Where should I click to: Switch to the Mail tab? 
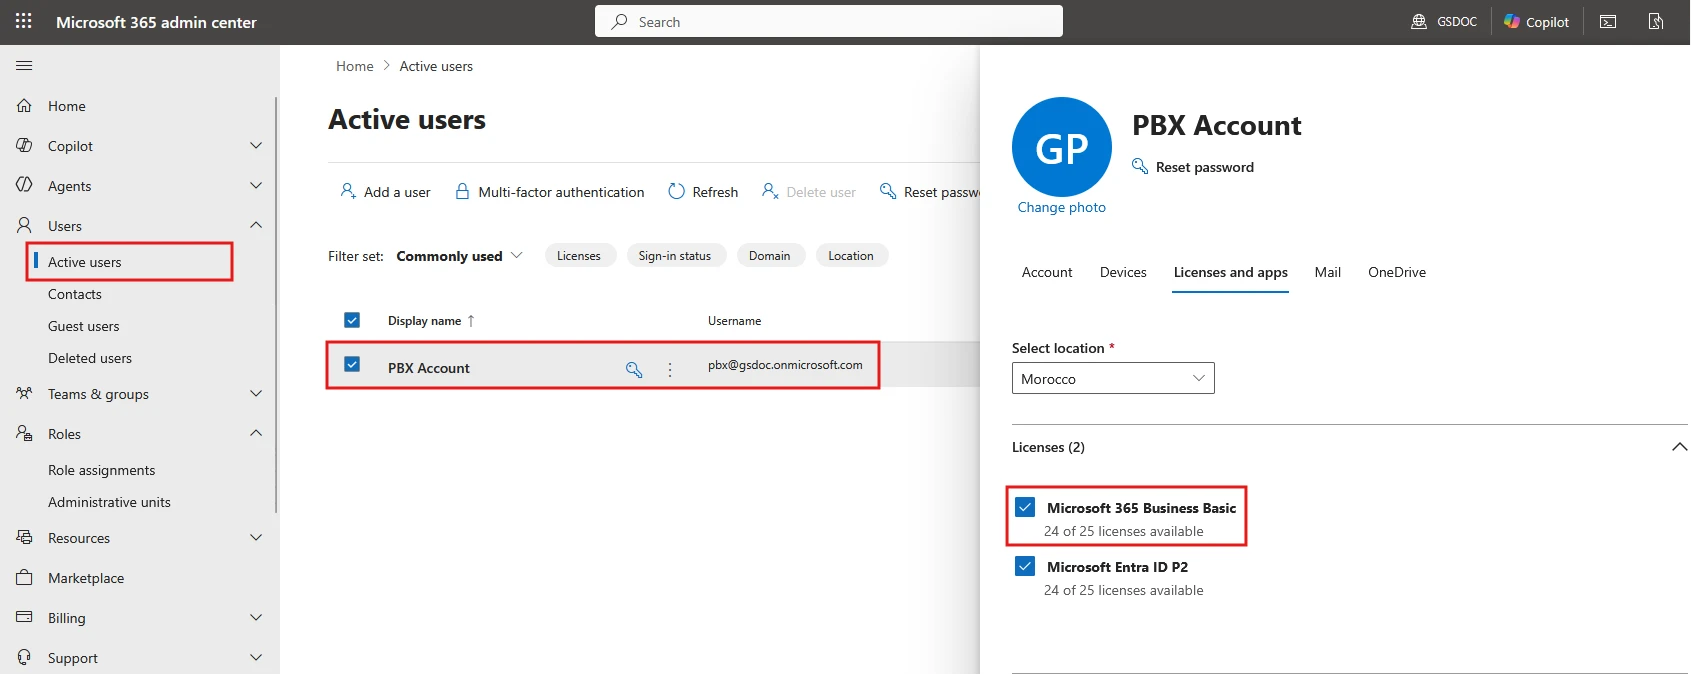click(1328, 272)
